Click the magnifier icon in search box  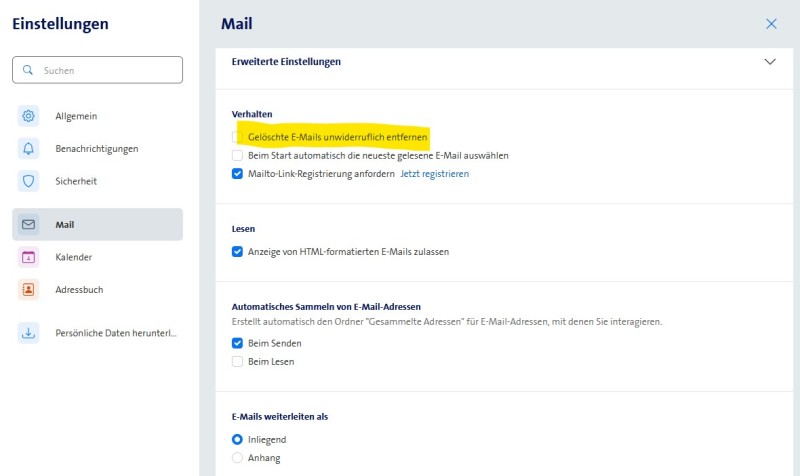tap(28, 70)
